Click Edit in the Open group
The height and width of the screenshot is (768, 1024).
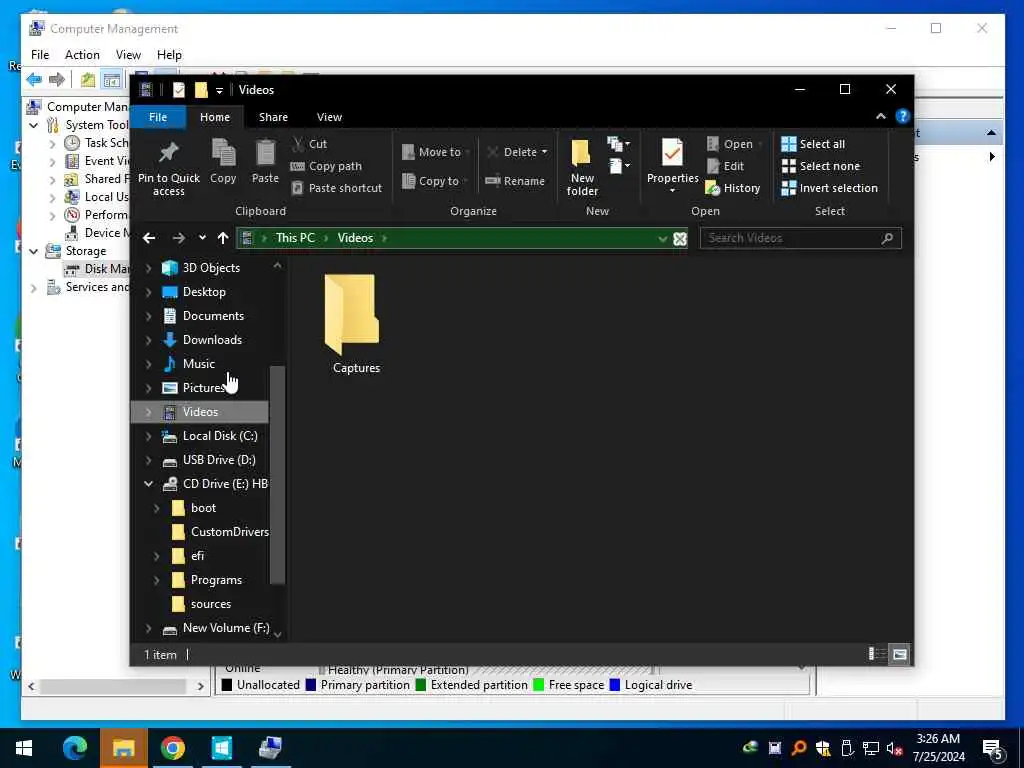[x=725, y=166]
